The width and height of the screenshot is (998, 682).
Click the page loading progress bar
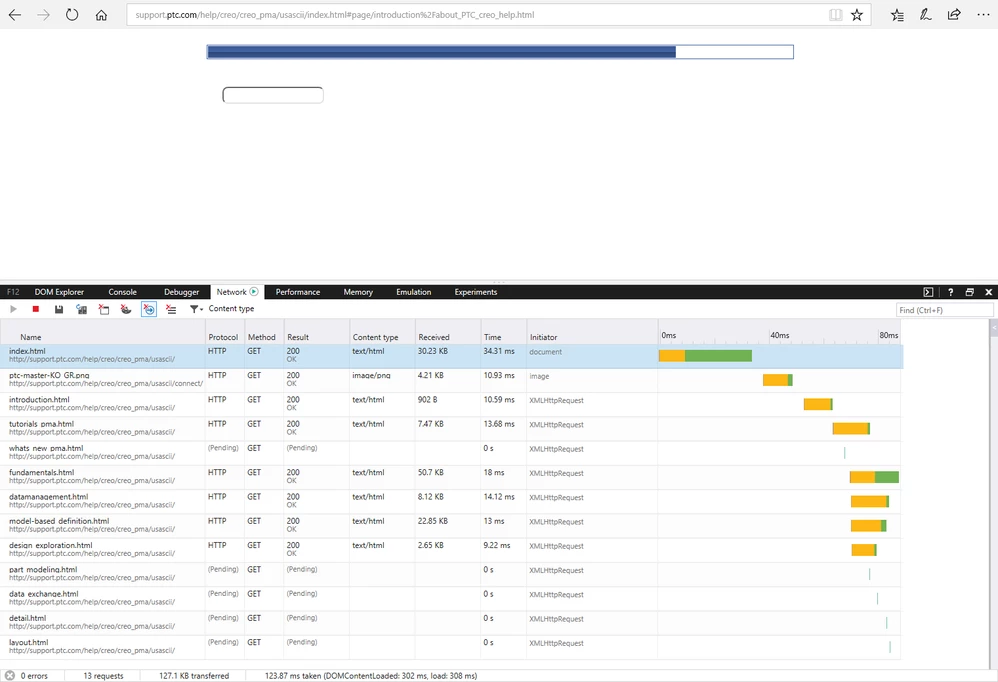(x=500, y=52)
